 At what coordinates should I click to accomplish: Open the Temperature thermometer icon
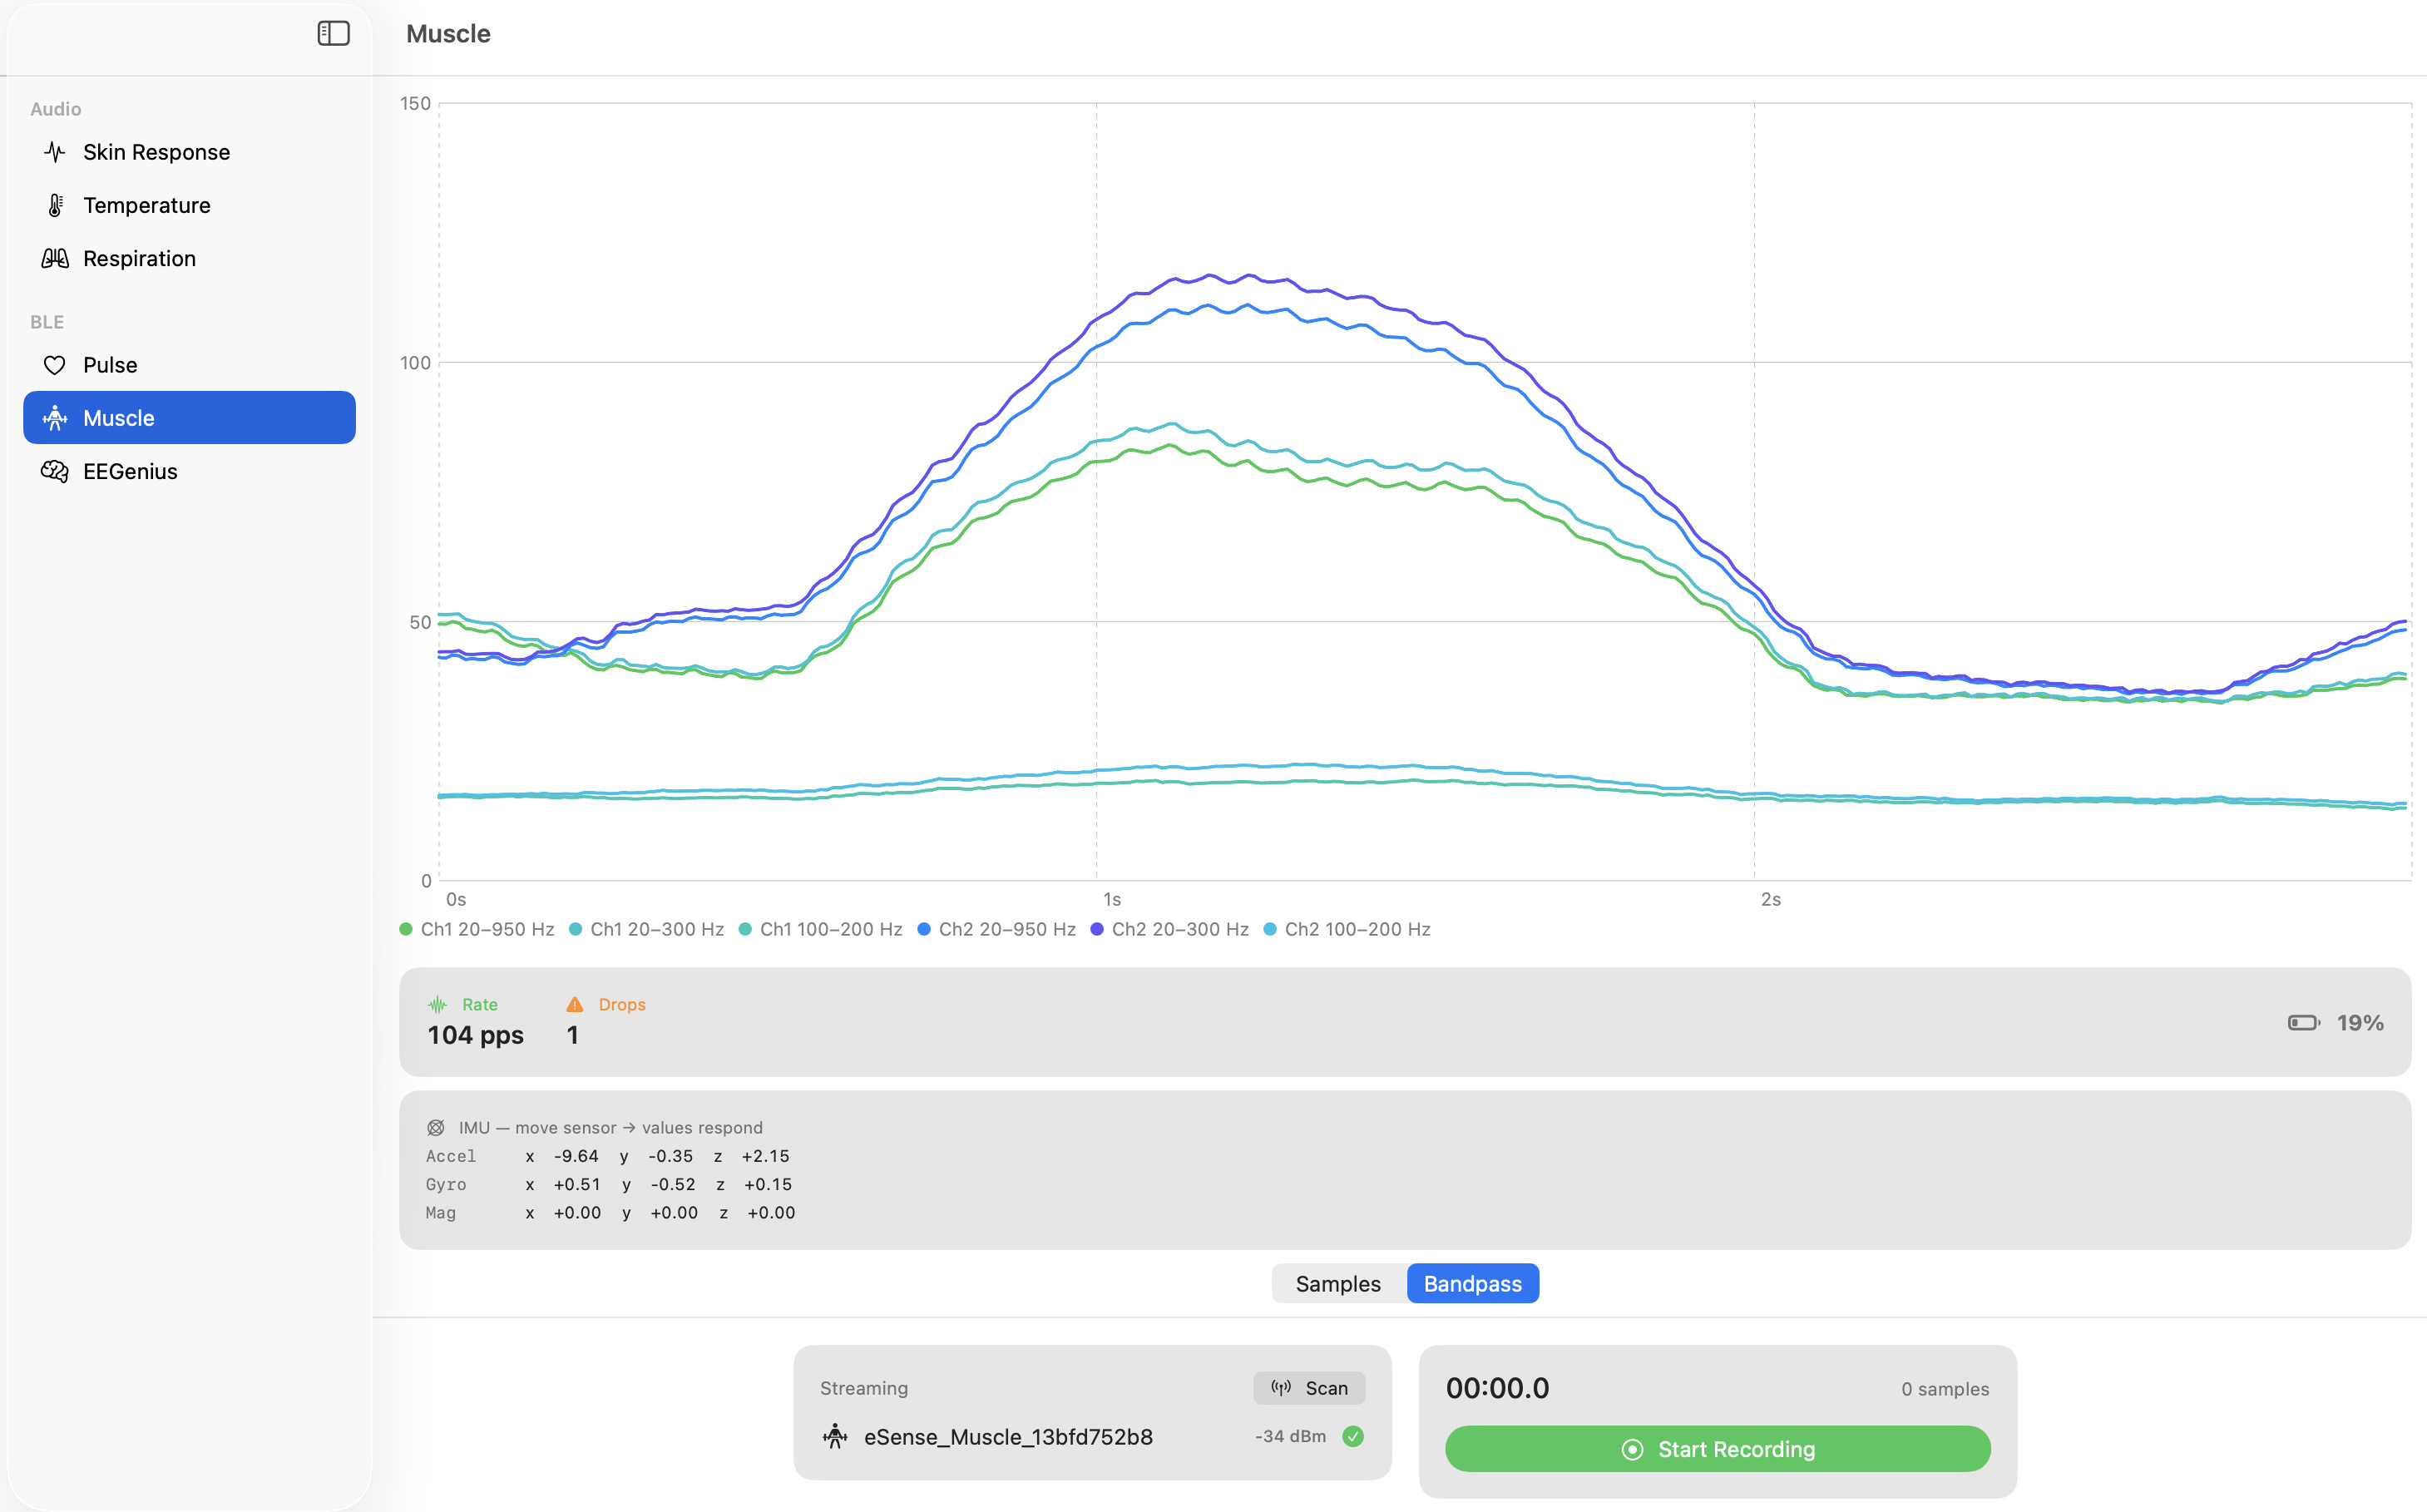55,205
